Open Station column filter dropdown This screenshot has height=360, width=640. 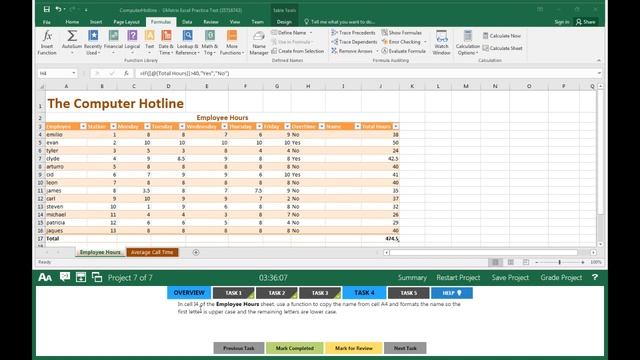113,127
